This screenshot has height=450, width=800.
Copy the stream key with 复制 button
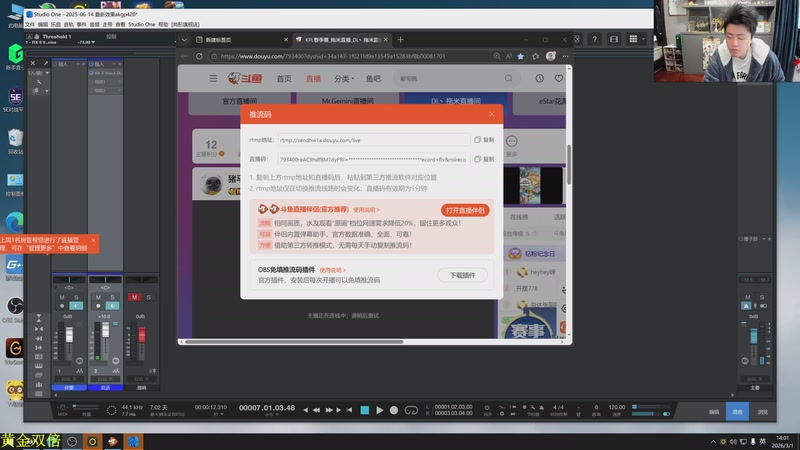[x=484, y=159]
